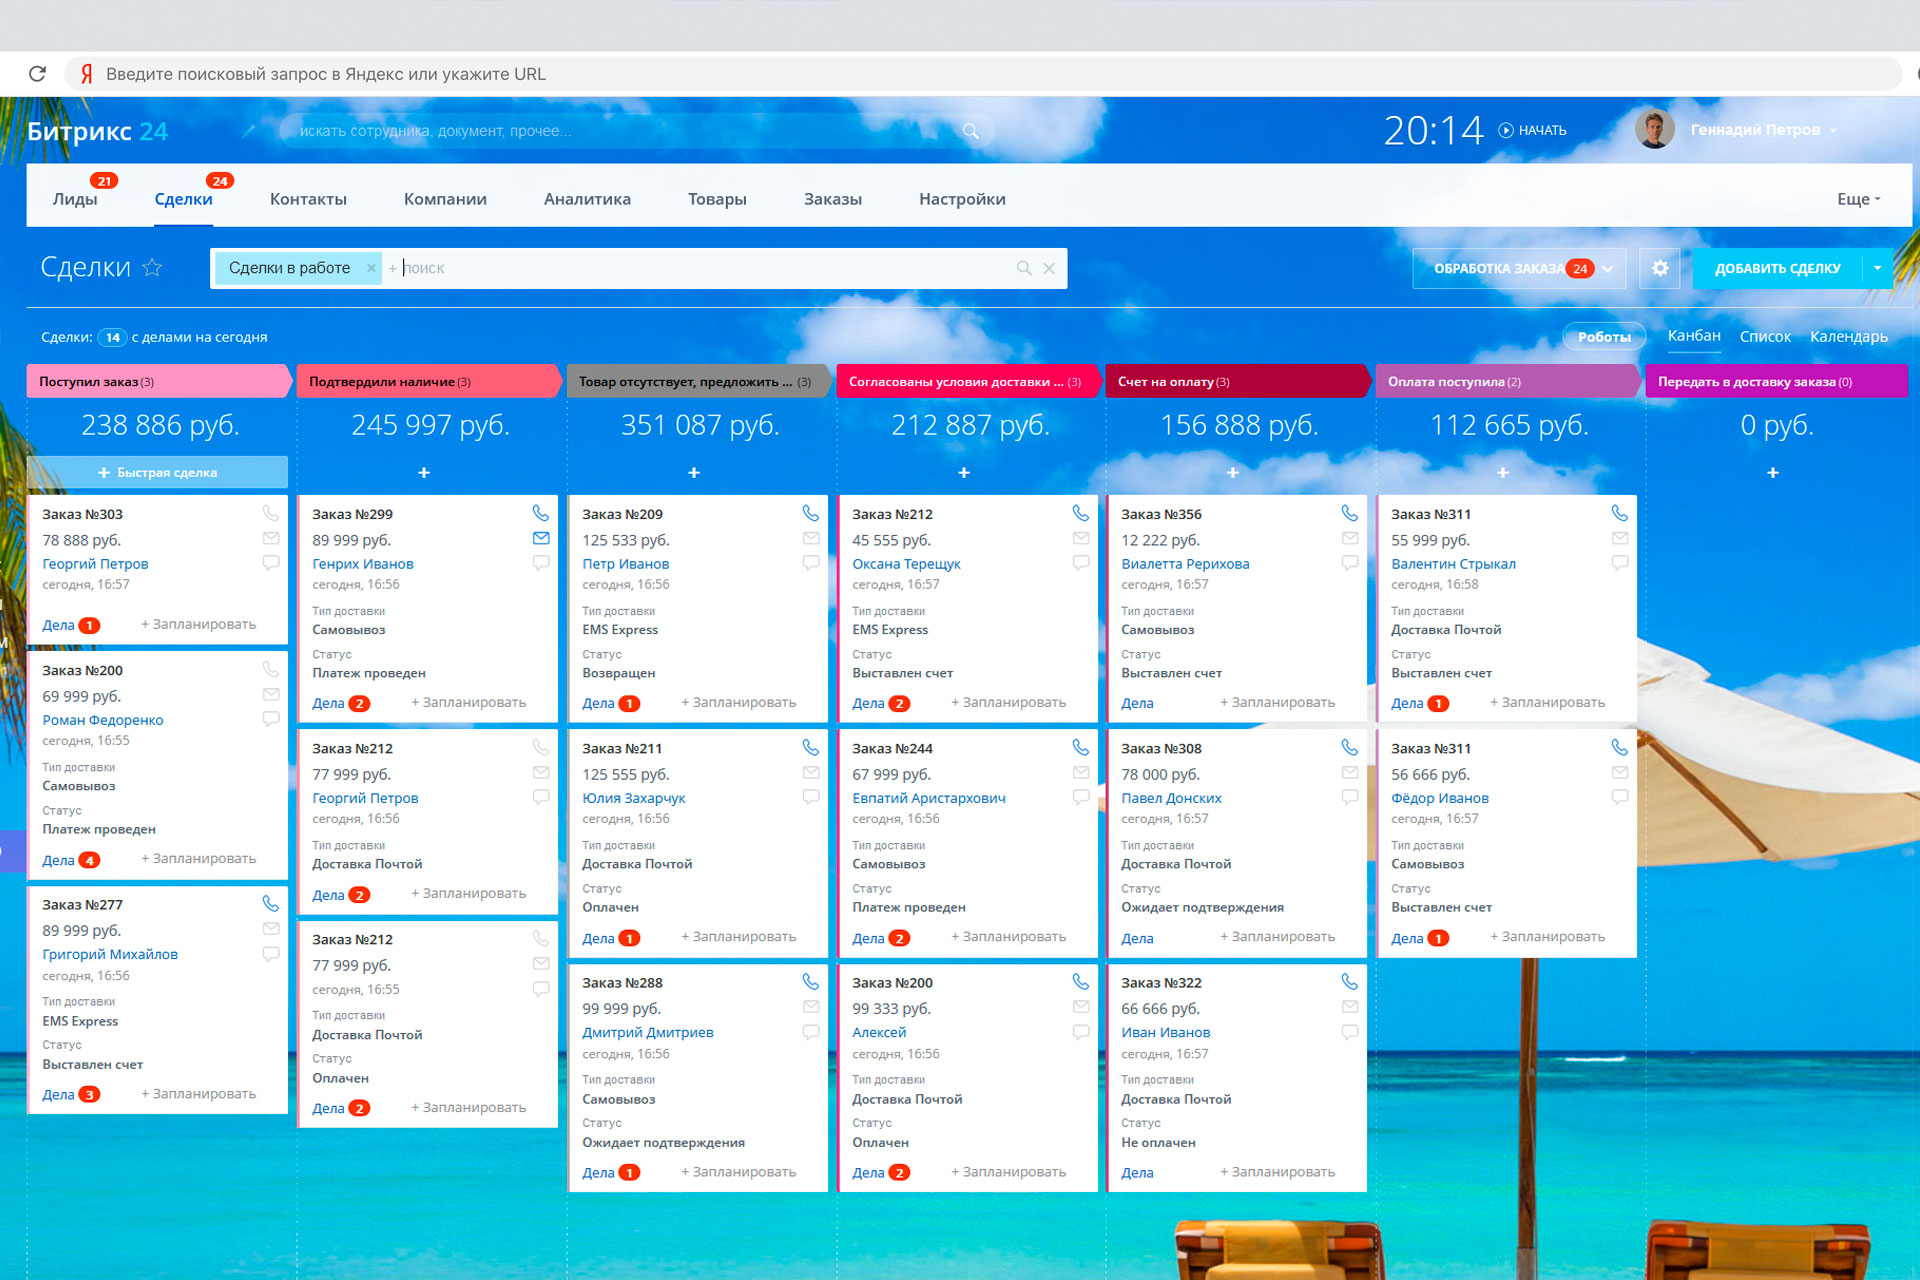Open dropdown arrow beside Добавить сделку
The width and height of the screenshot is (1920, 1280).
click(x=1877, y=268)
